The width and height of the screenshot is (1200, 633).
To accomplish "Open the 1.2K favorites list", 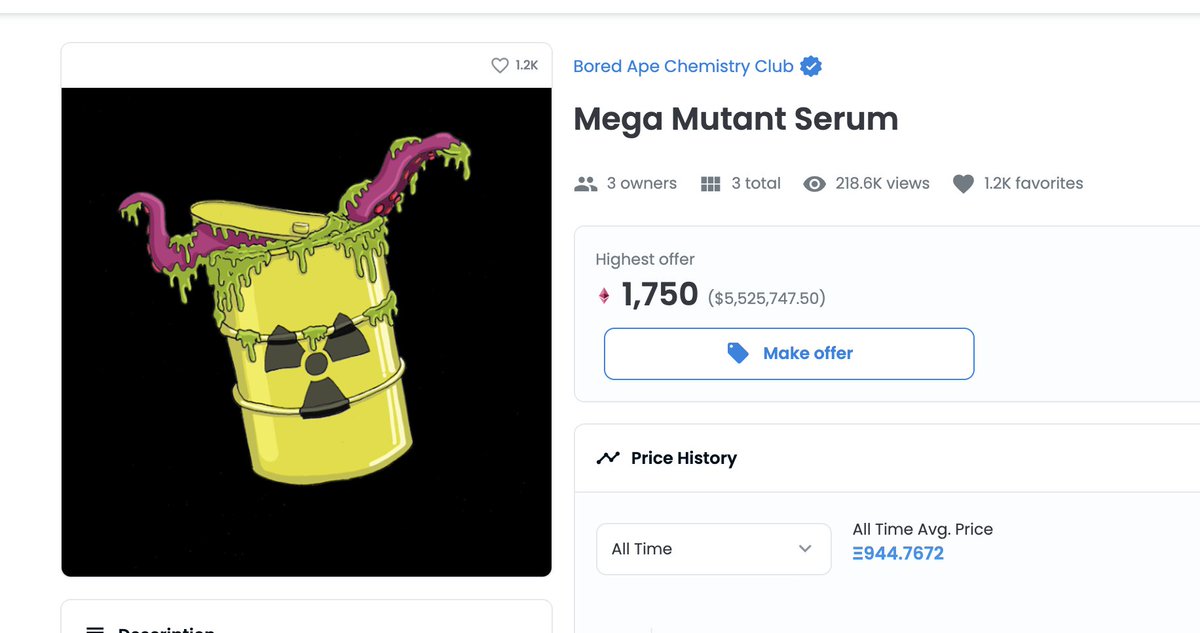I will click(1033, 184).
